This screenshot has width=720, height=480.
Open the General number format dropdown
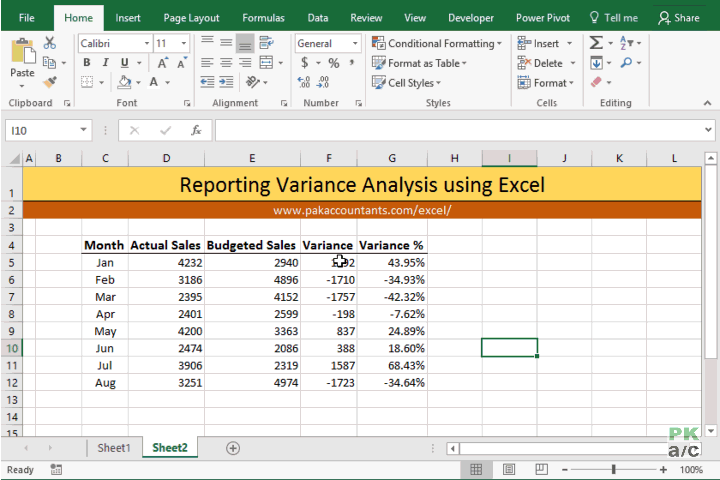[x=355, y=43]
